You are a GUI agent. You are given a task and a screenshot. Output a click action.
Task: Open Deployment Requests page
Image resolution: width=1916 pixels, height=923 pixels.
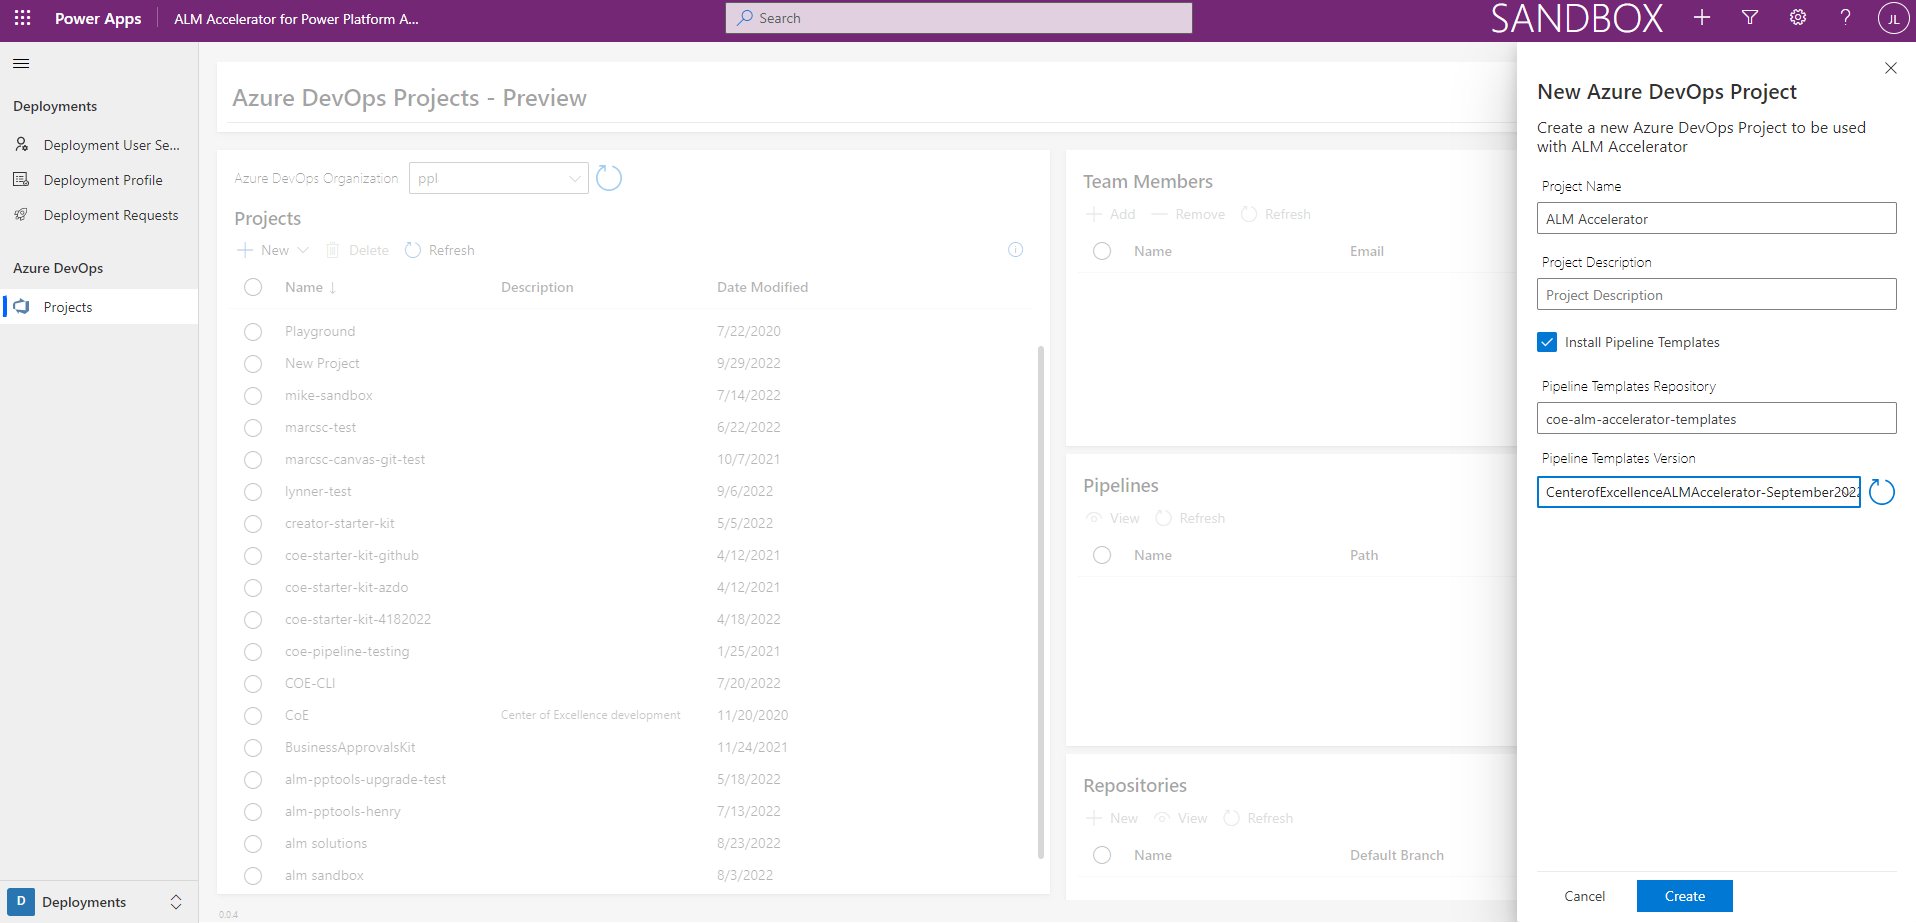click(99, 215)
